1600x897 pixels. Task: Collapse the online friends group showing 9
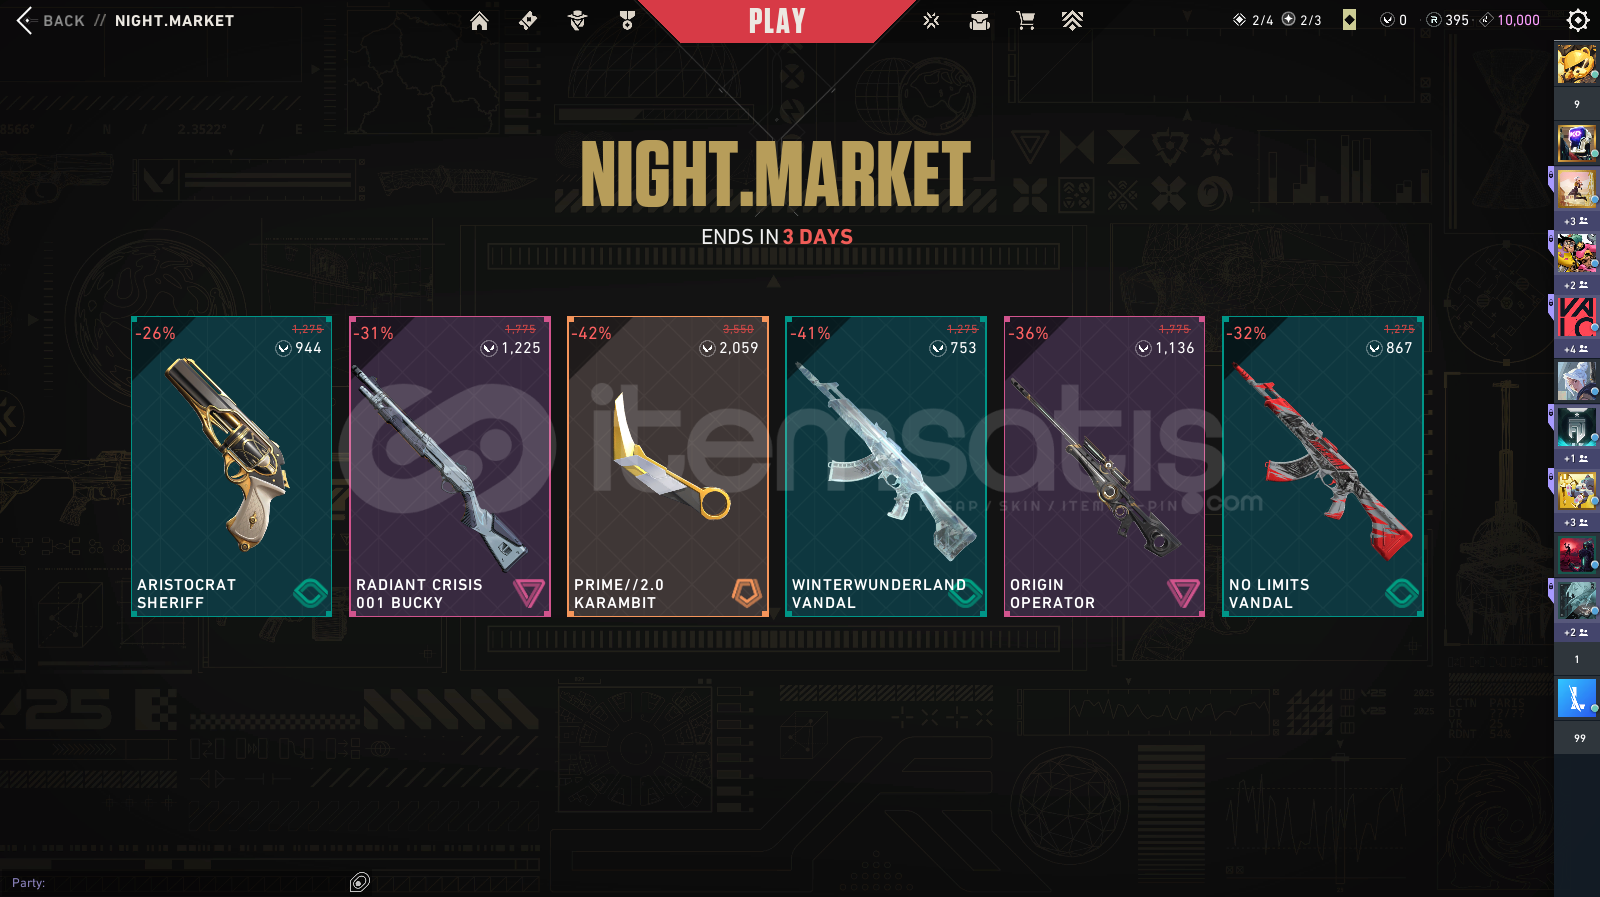1577,104
